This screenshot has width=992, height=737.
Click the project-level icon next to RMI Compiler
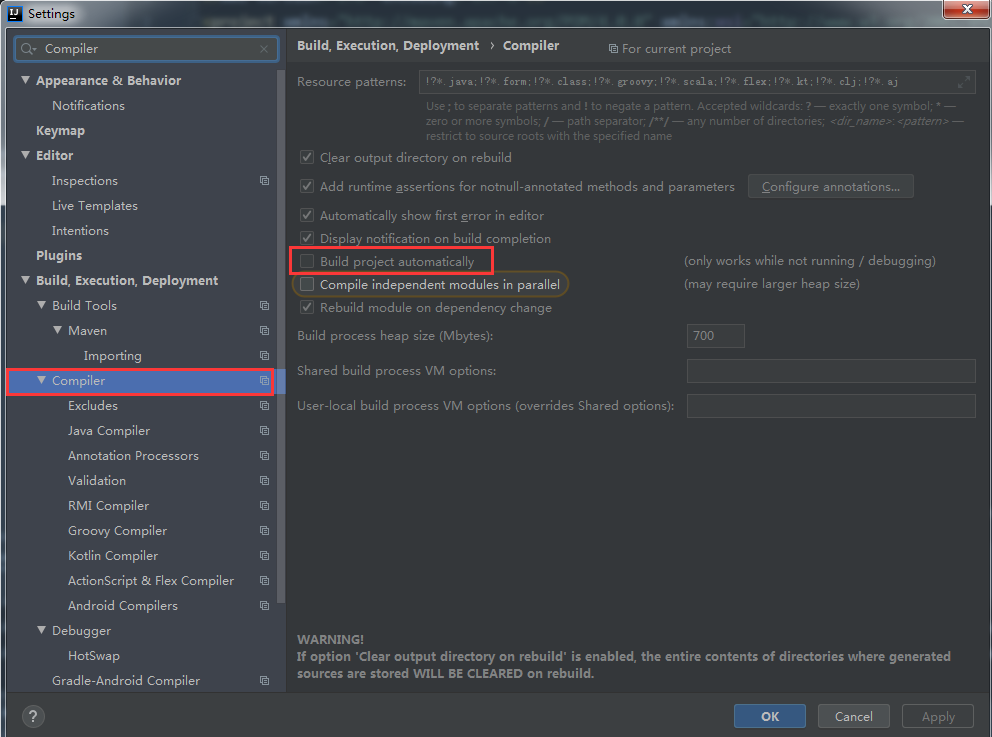[x=264, y=505]
